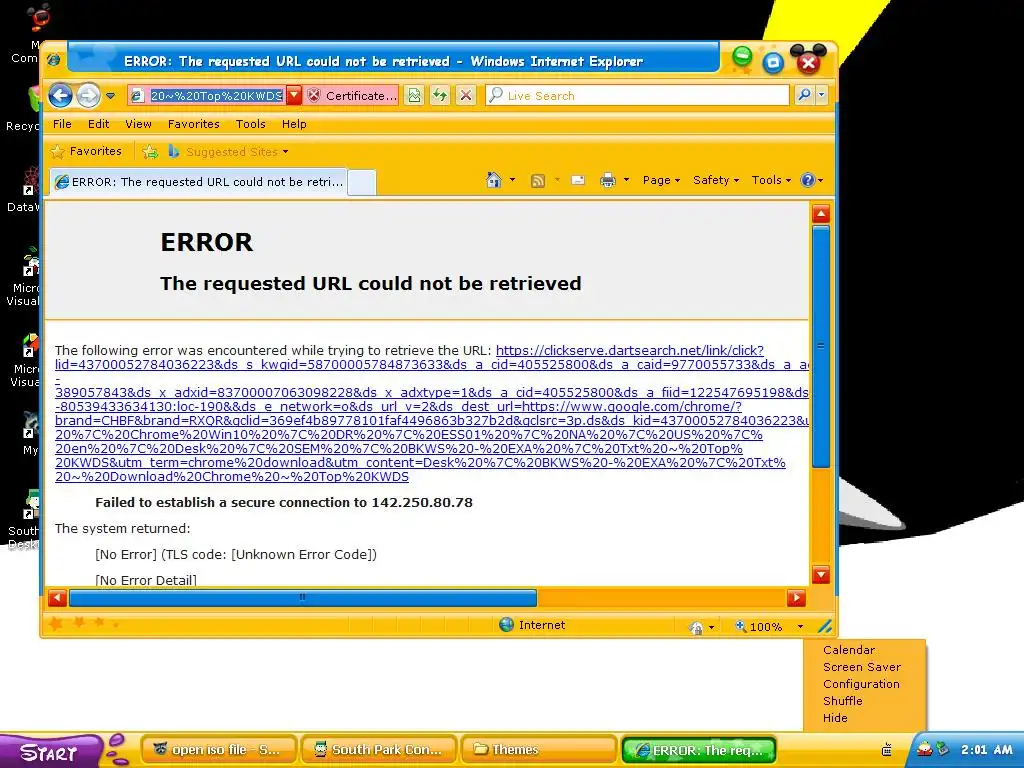
Task: Switch to Themes folder taskbar button
Action: (x=539, y=750)
